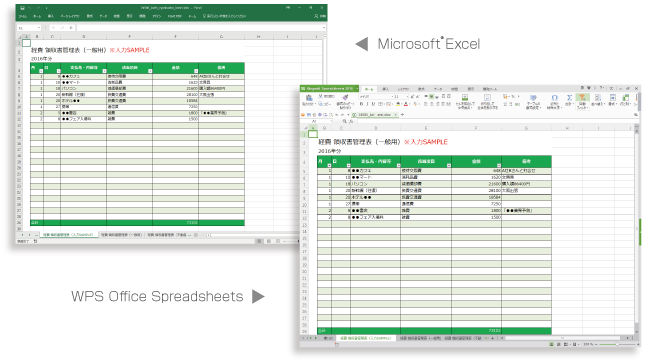Click horizontal scrollbar in WPS Spreadsheets
The width and height of the screenshot is (646, 364).
tap(562, 338)
